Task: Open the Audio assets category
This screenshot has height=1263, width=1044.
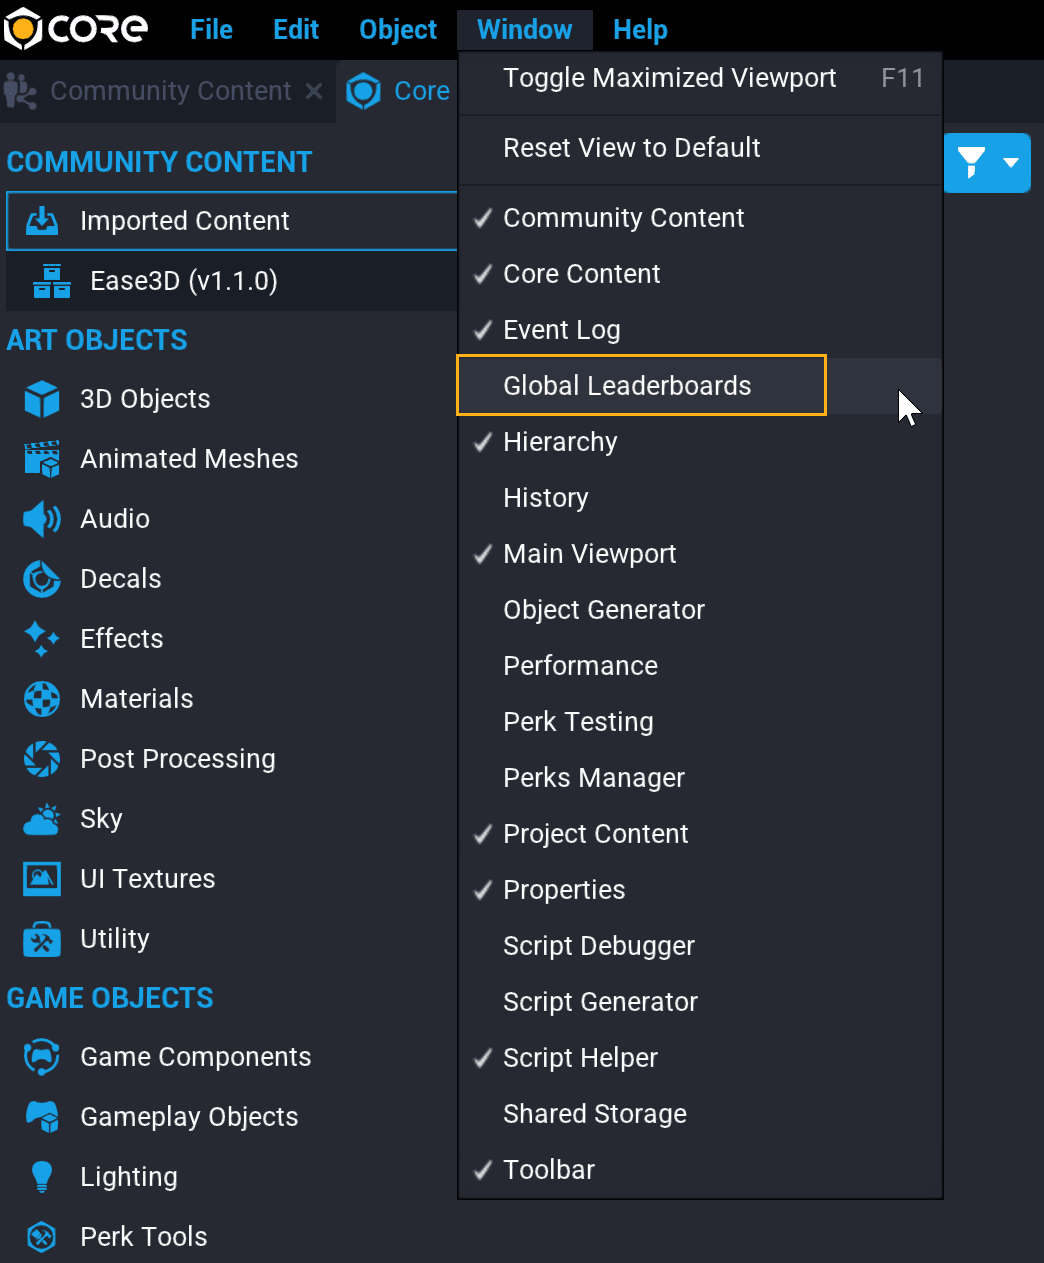Action: (x=41, y=518)
